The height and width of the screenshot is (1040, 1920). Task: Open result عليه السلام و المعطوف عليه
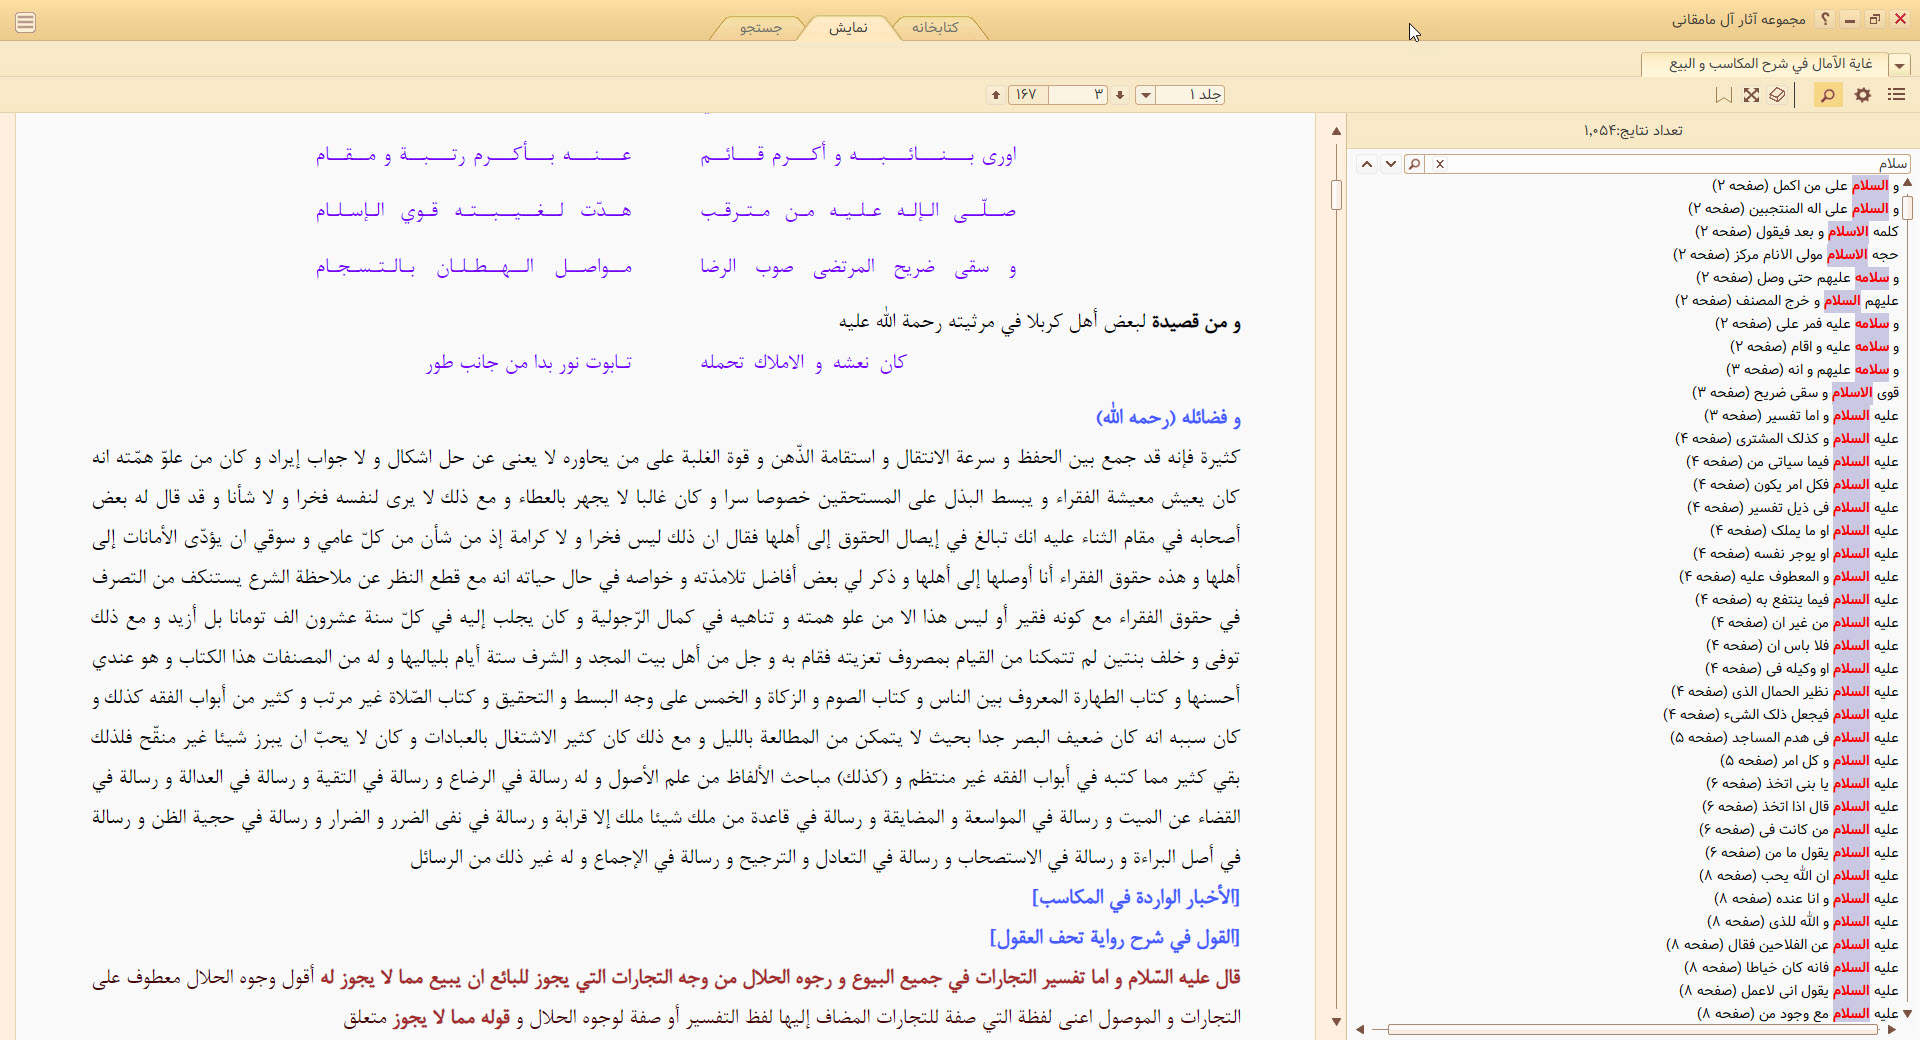click(1789, 577)
